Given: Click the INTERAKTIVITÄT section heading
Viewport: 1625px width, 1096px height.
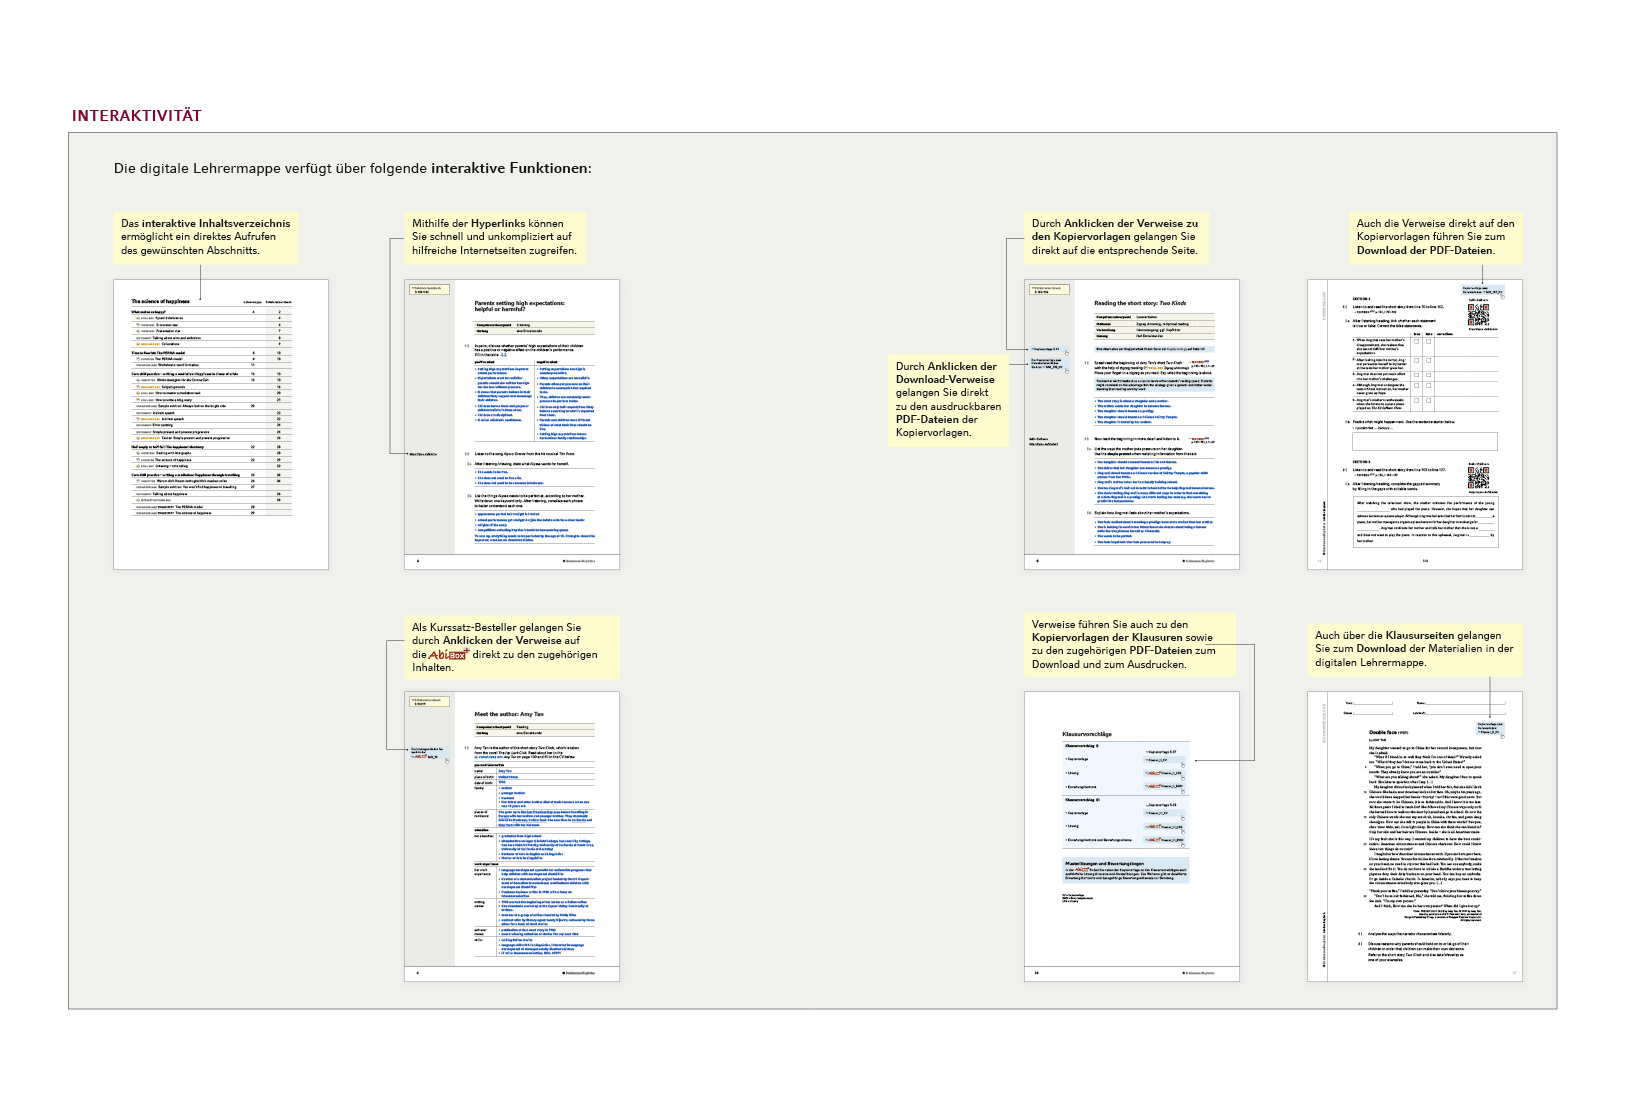Looking at the screenshot, I should [137, 116].
